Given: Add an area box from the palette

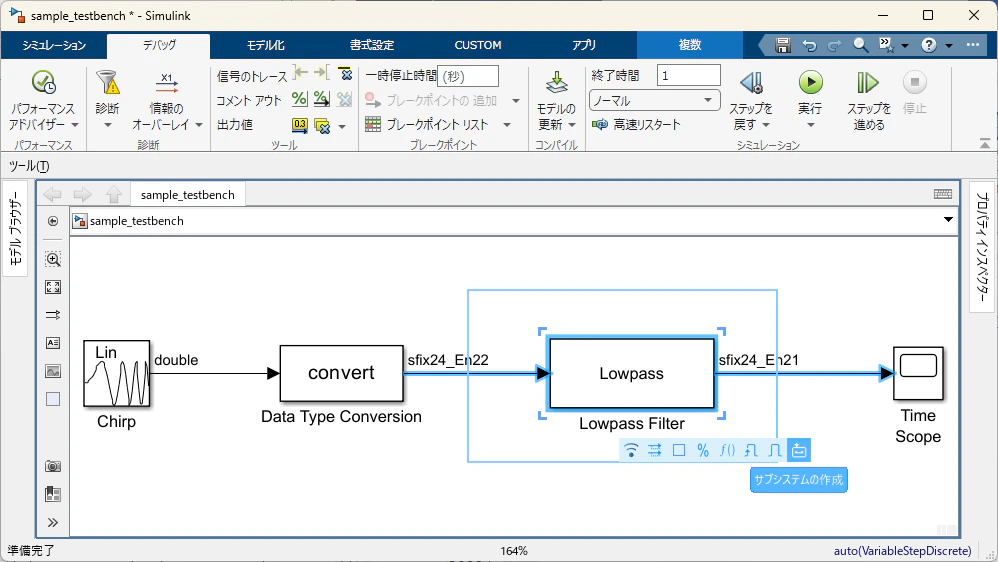Looking at the screenshot, I should (53, 399).
